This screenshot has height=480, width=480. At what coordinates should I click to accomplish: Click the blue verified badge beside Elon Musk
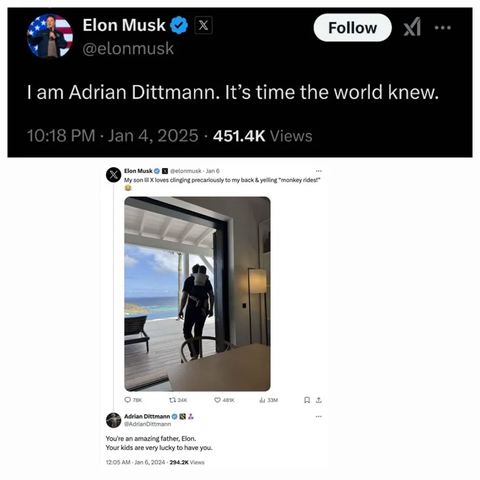[179, 25]
